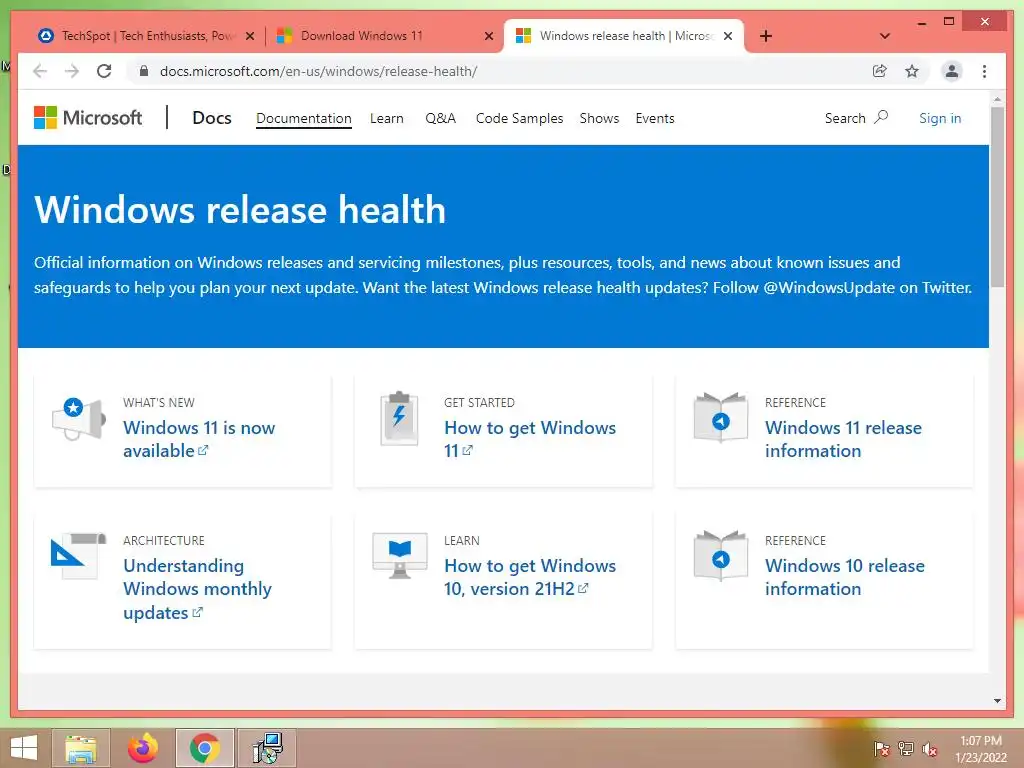Share this page using share icon
This screenshot has height=768, width=1024.
pyautogui.click(x=880, y=71)
